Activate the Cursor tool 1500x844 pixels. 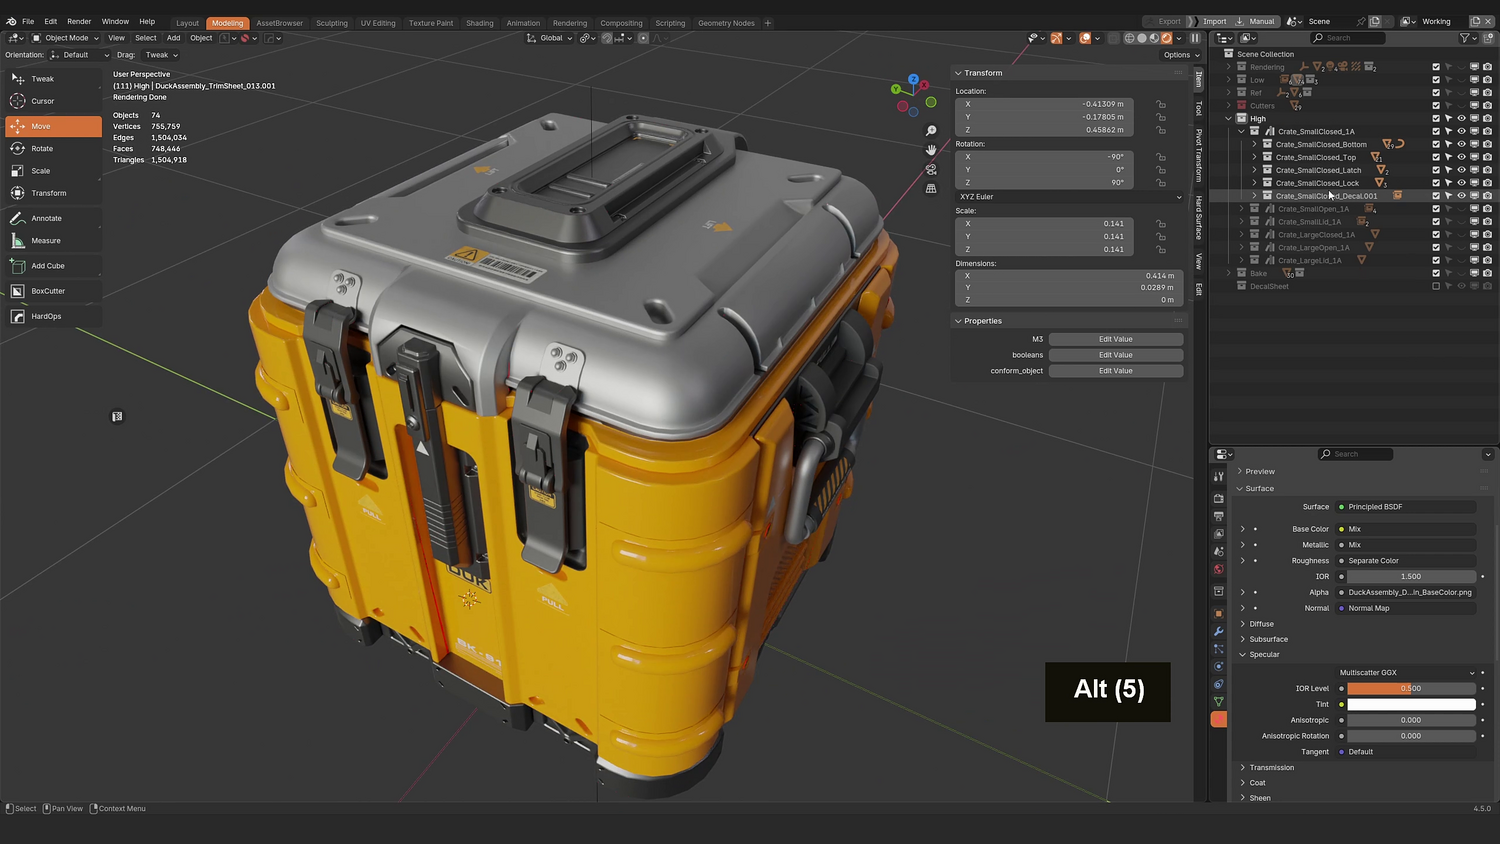point(53,101)
